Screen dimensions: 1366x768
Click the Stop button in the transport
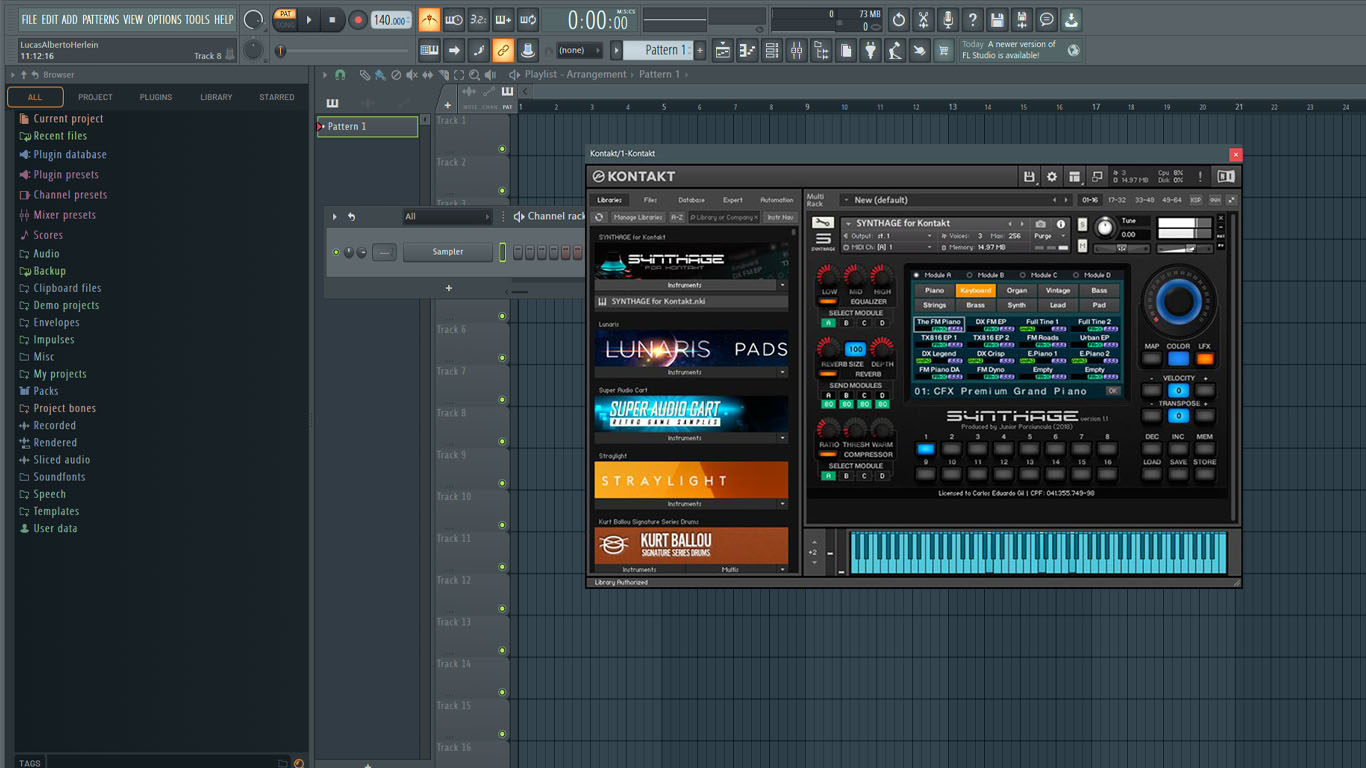pyautogui.click(x=332, y=19)
